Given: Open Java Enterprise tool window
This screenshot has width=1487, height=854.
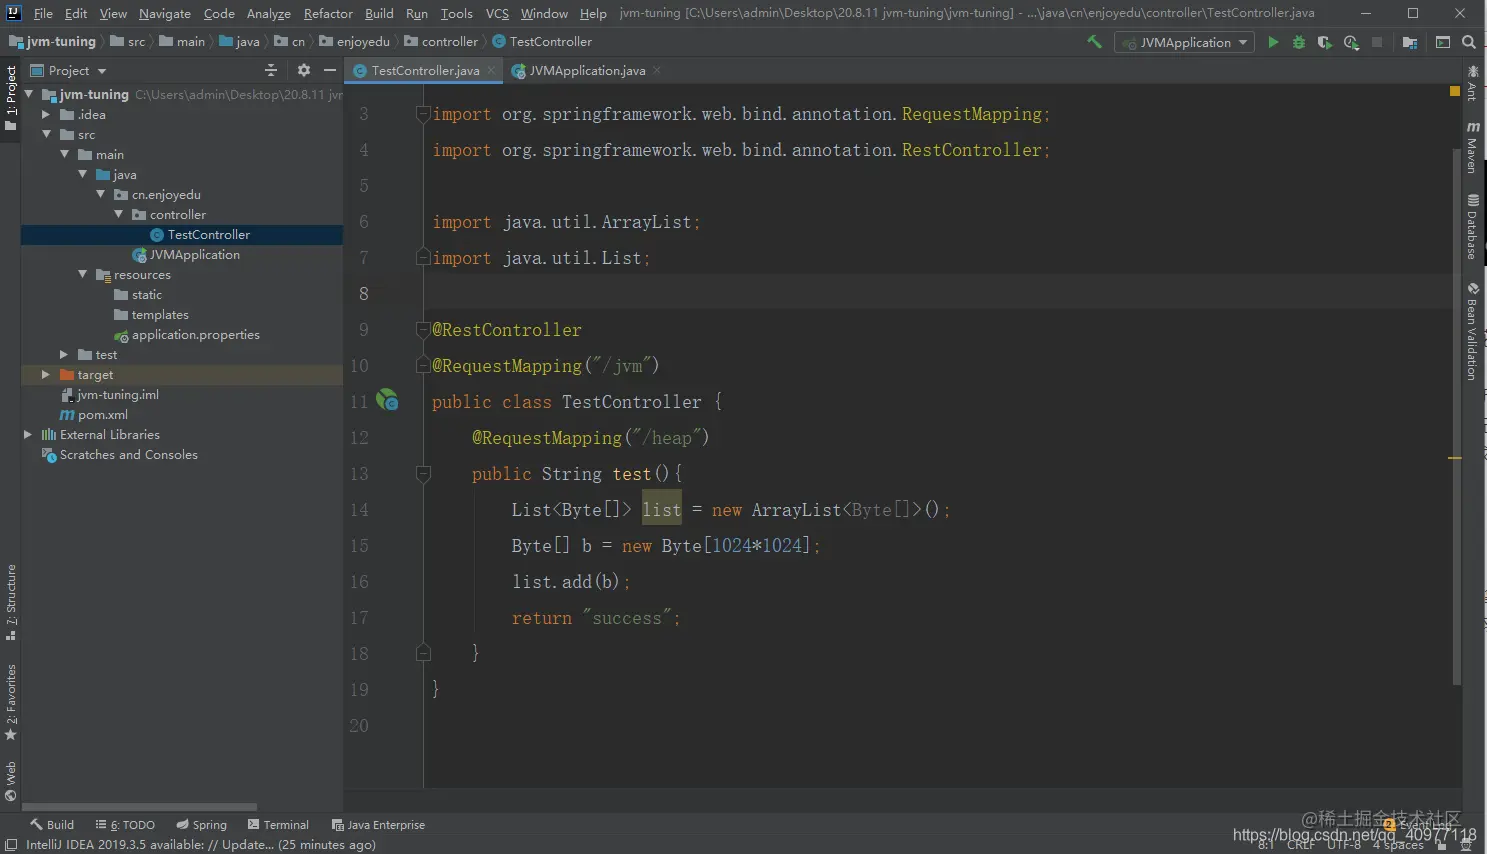Looking at the screenshot, I should (x=378, y=824).
